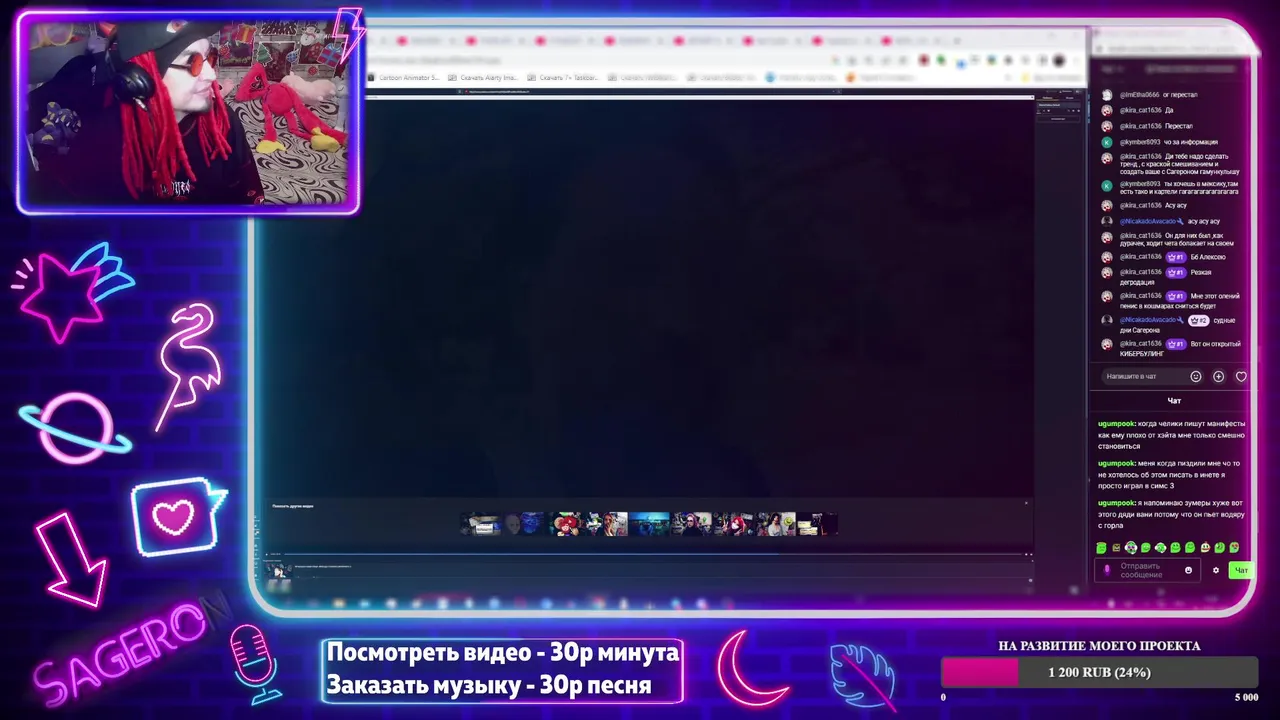
Task: Click the emoji smiley icon in upper chat input
Action: (x=1196, y=377)
